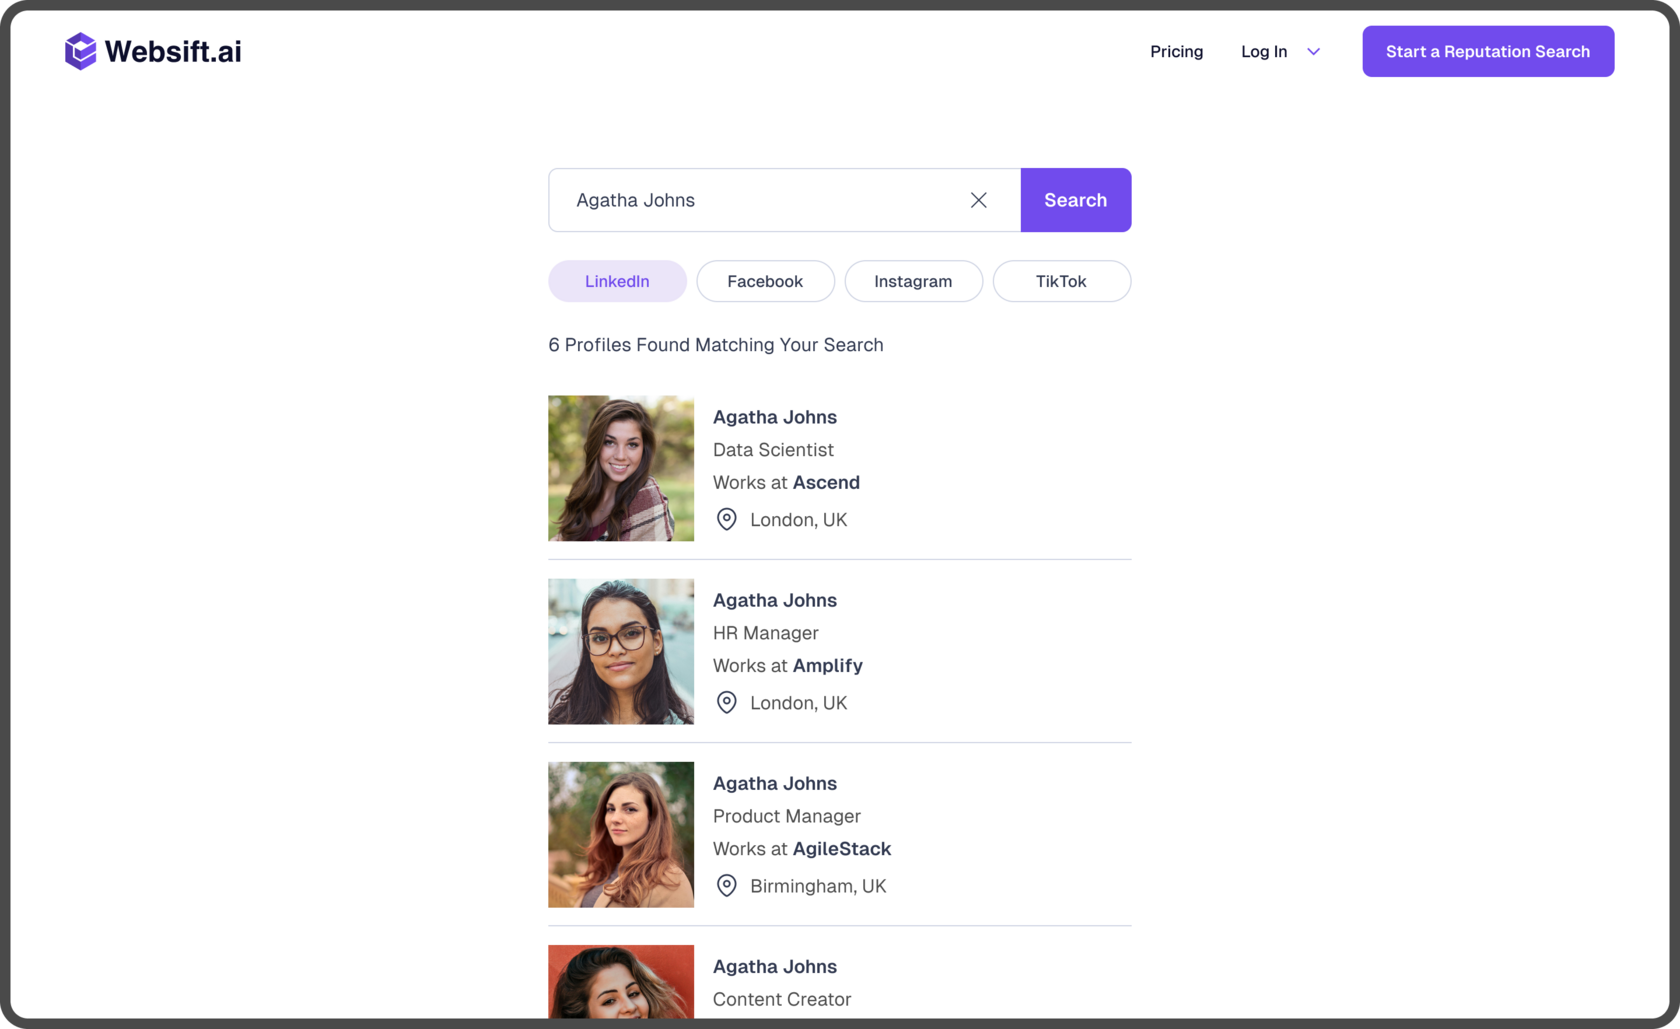
Task: Open Product Manager profile photo thumbnail
Action: (x=621, y=834)
